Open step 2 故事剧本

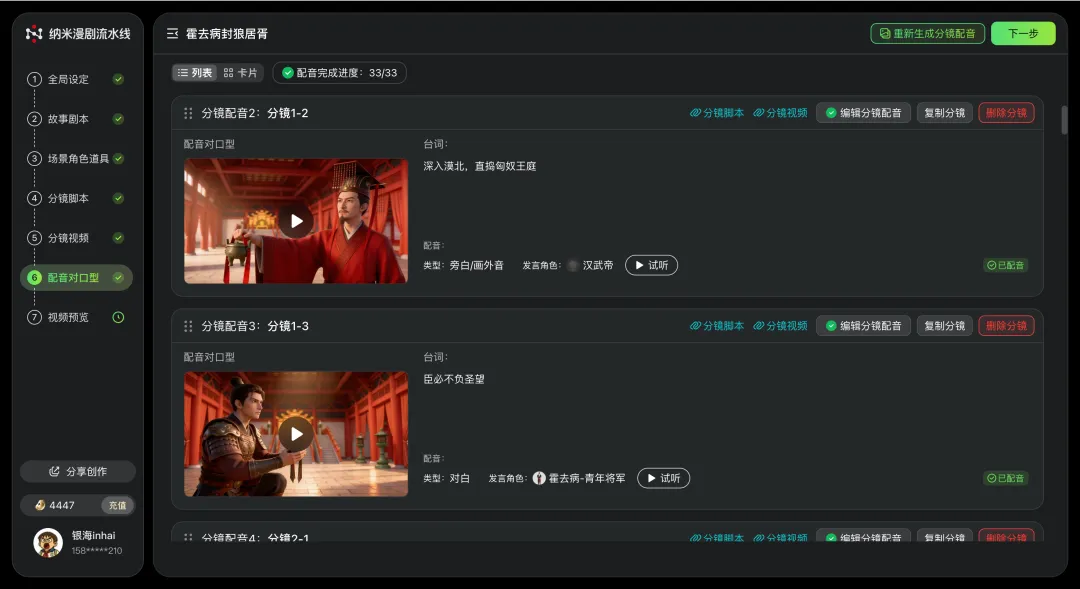(x=76, y=119)
